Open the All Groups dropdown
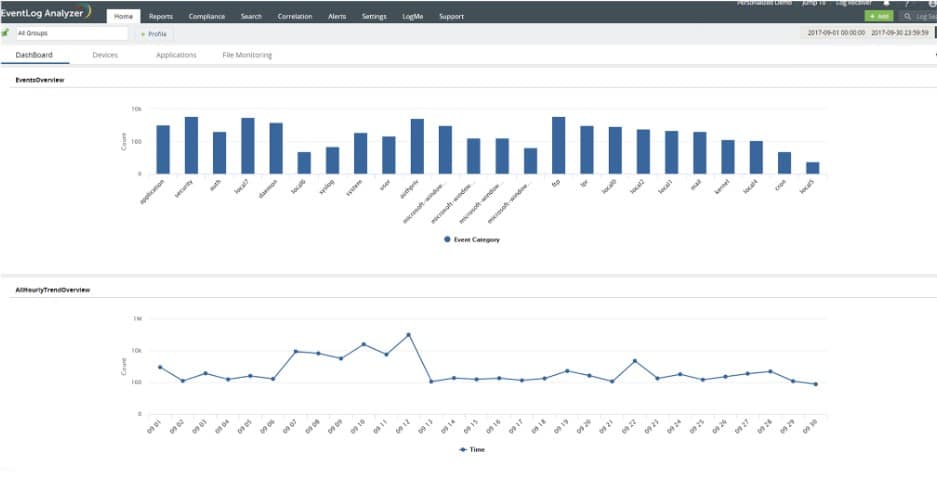937x478 pixels. pos(71,33)
